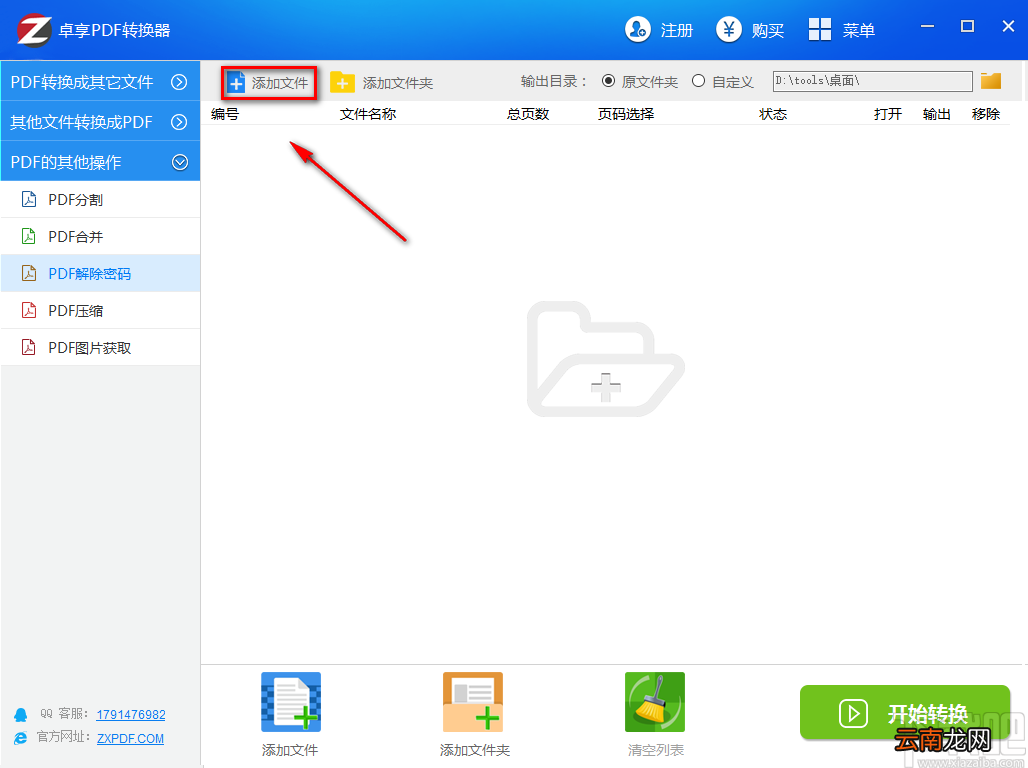The width and height of the screenshot is (1028, 768).
Task: Collapse the PDF的其他操作 section
Action: point(100,162)
